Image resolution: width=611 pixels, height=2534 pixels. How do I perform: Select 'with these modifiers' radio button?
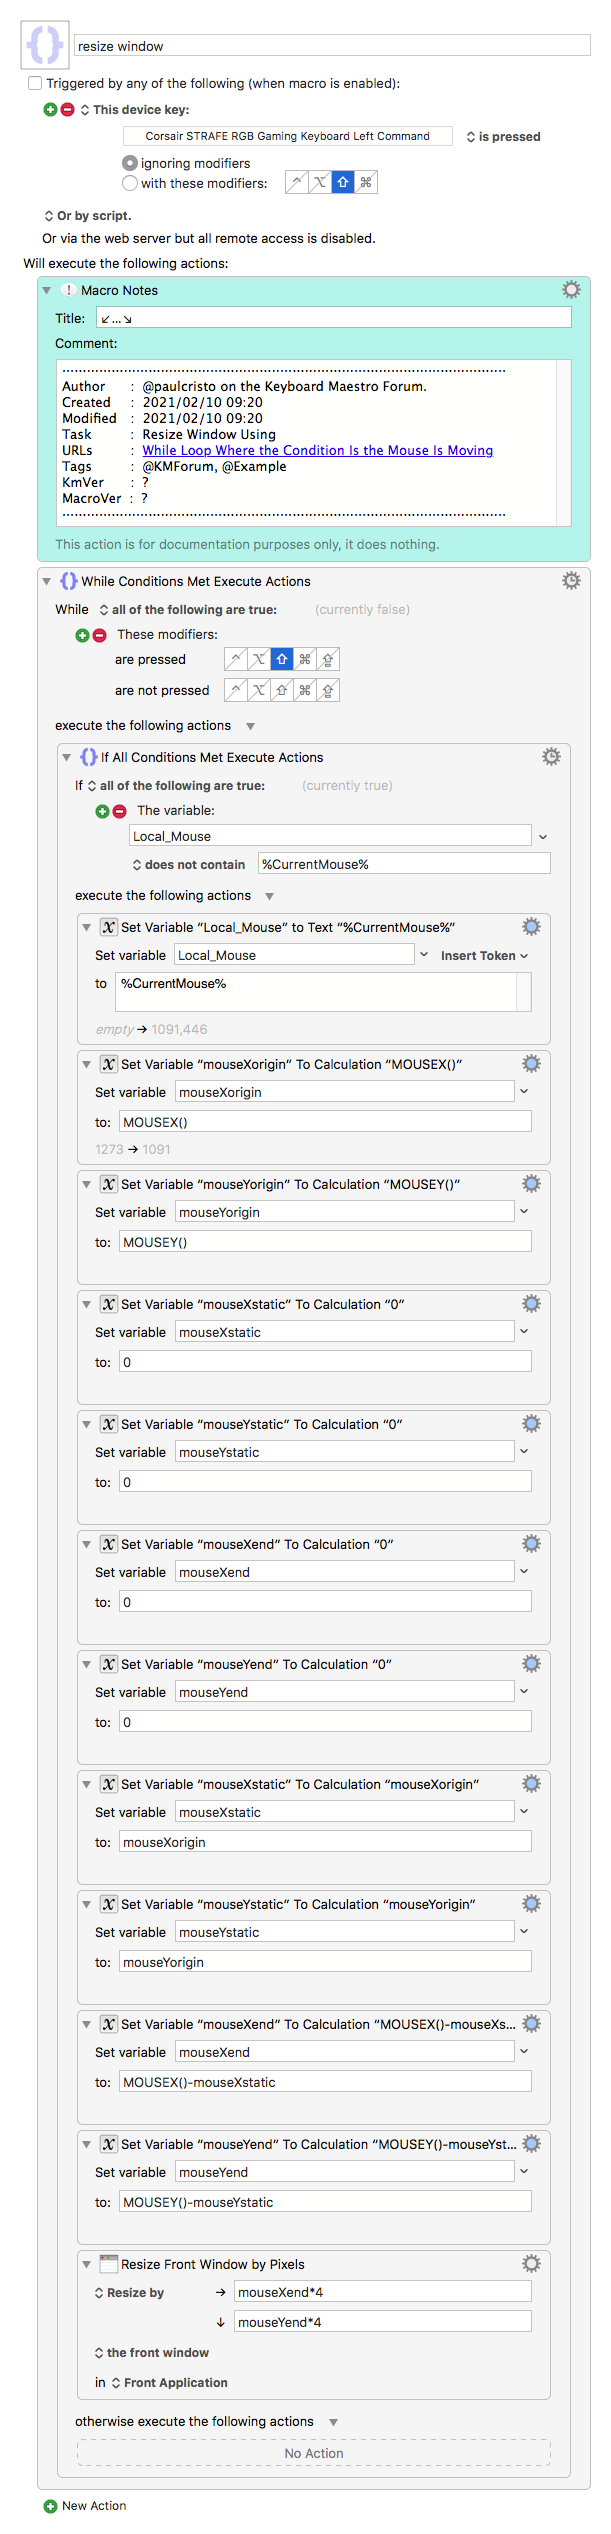[x=130, y=183]
